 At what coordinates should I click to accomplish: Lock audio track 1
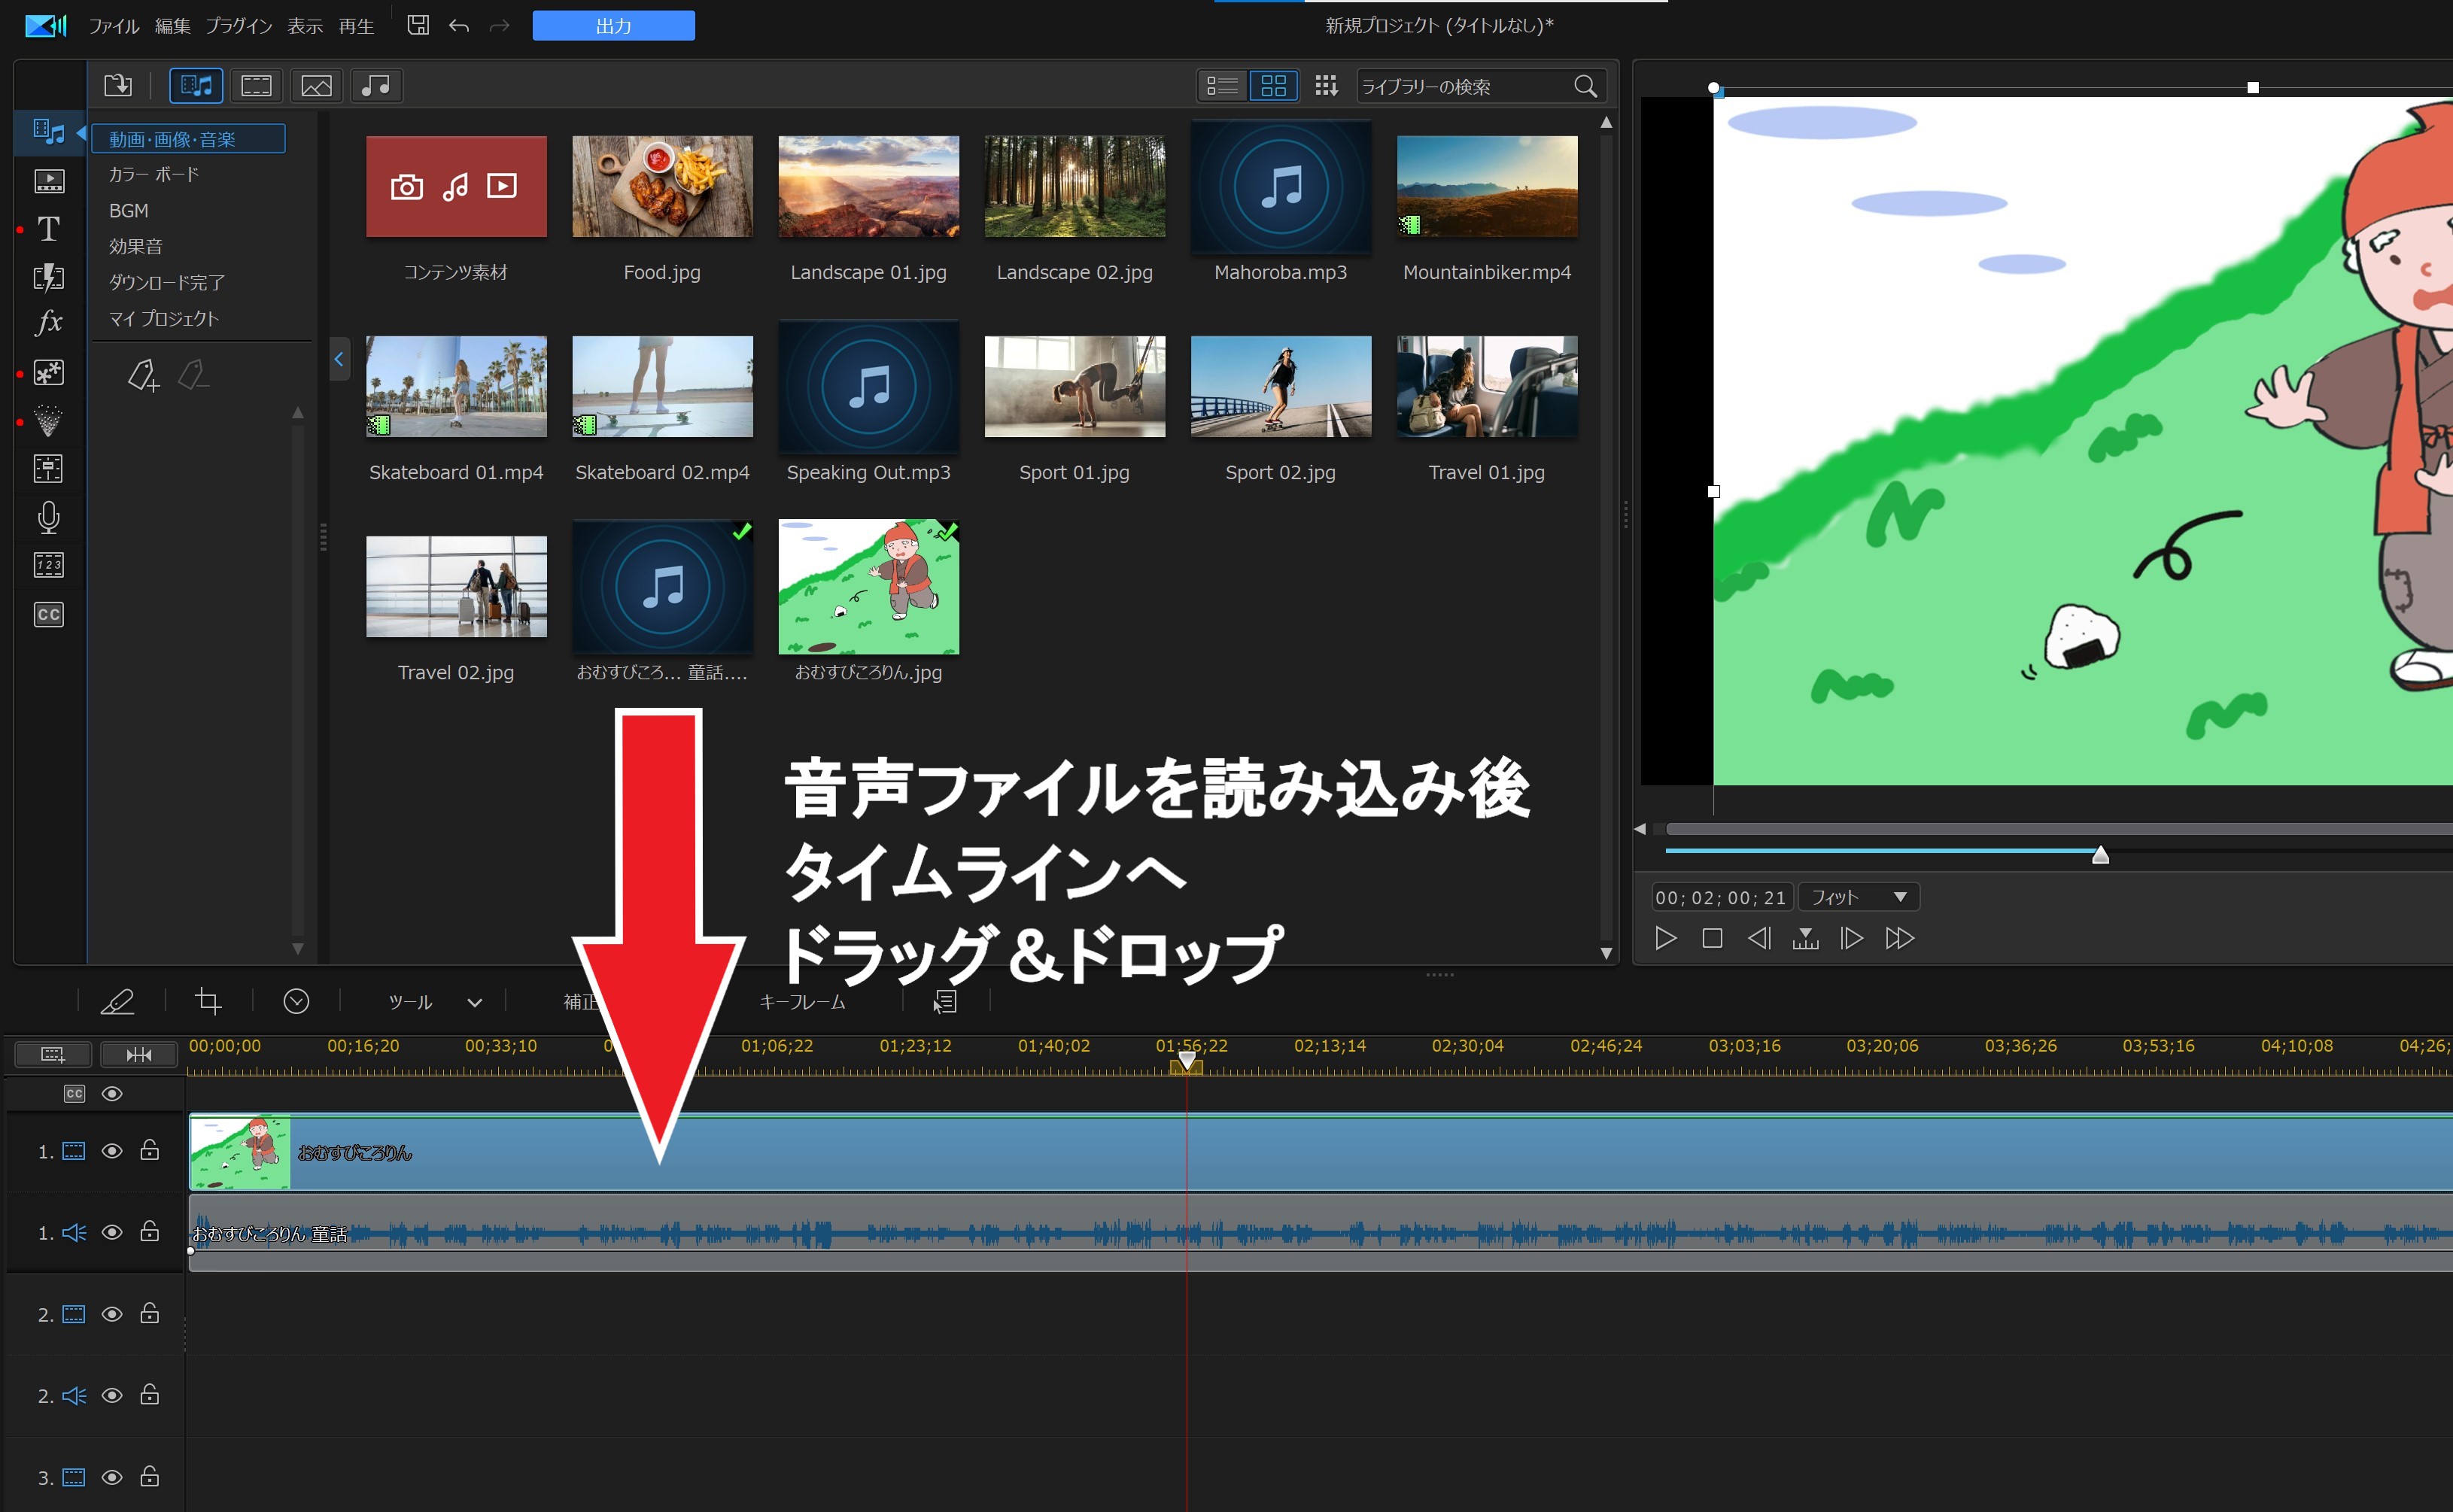click(x=150, y=1232)
